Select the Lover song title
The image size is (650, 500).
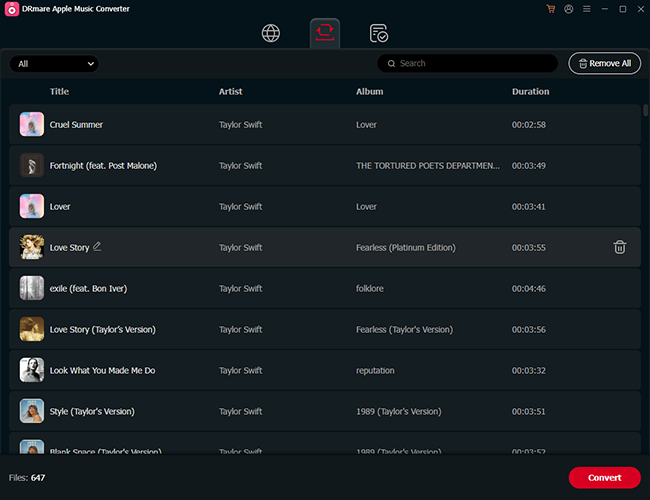60,207
